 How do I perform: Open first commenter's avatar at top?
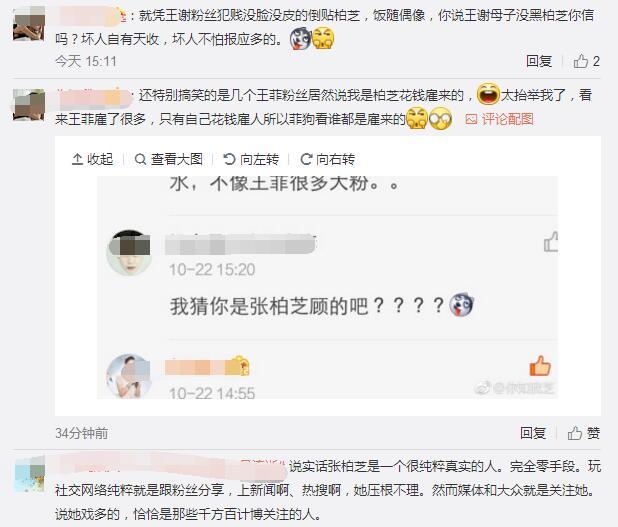click(29, 23)
